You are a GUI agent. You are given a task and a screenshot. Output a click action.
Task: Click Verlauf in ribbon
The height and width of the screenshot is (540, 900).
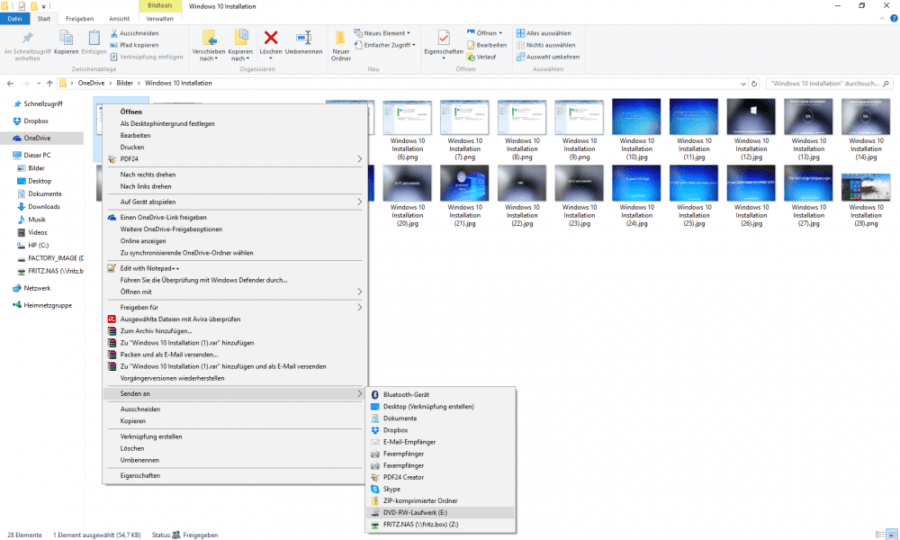pyautogui.click(x=481, y=57)
